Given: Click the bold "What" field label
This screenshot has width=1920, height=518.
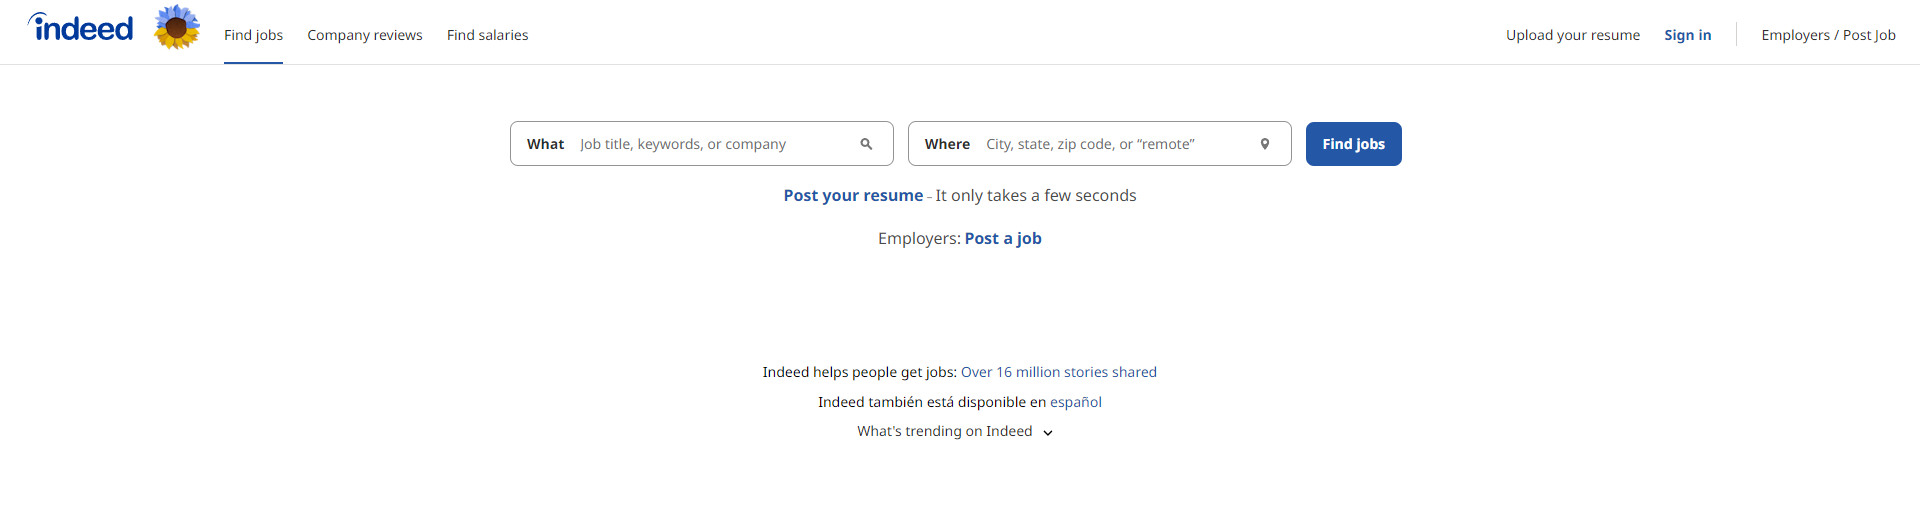Looking at the screenshot, I should point(545,144).
